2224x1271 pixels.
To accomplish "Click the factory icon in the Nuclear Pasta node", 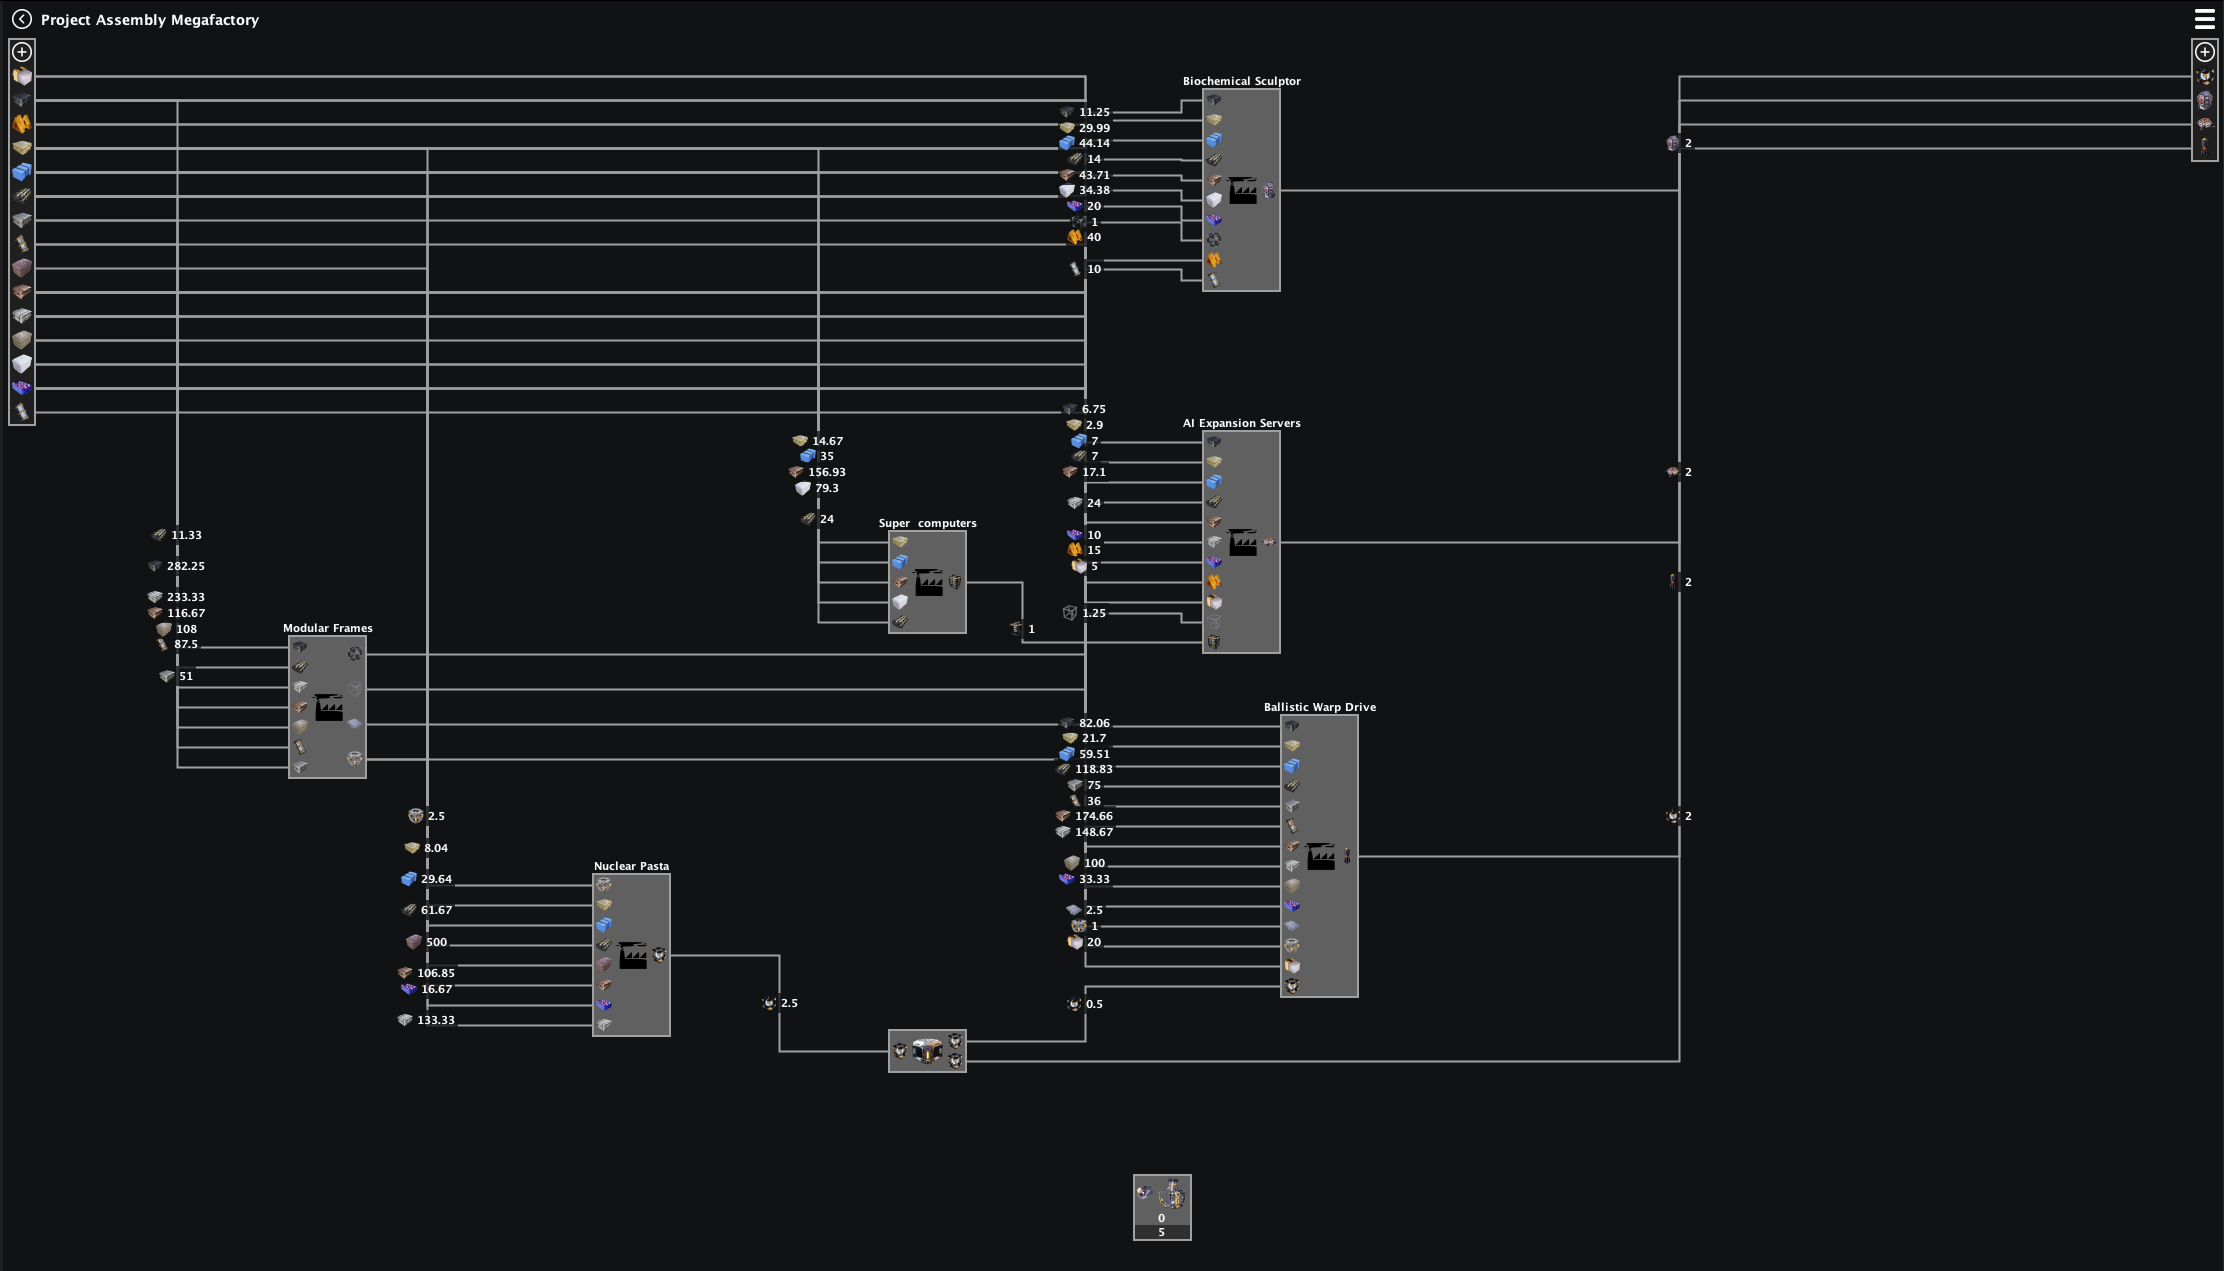I will tap(632, 955).
